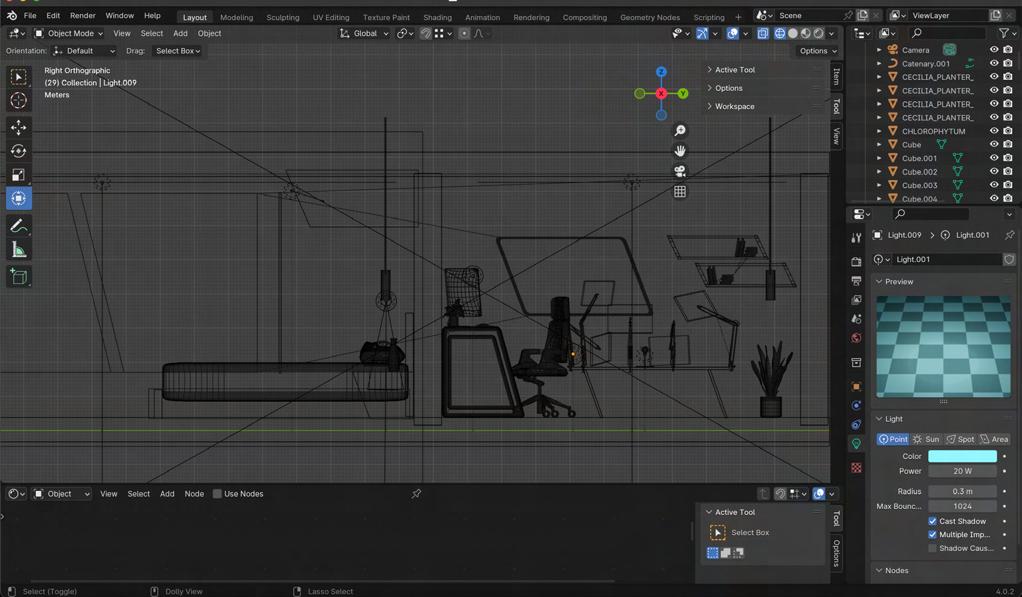The width and height of the screenshot is (1022, 597).
Task: Expand the Workspace section in sidebar
Action: [x=735, y=106]
